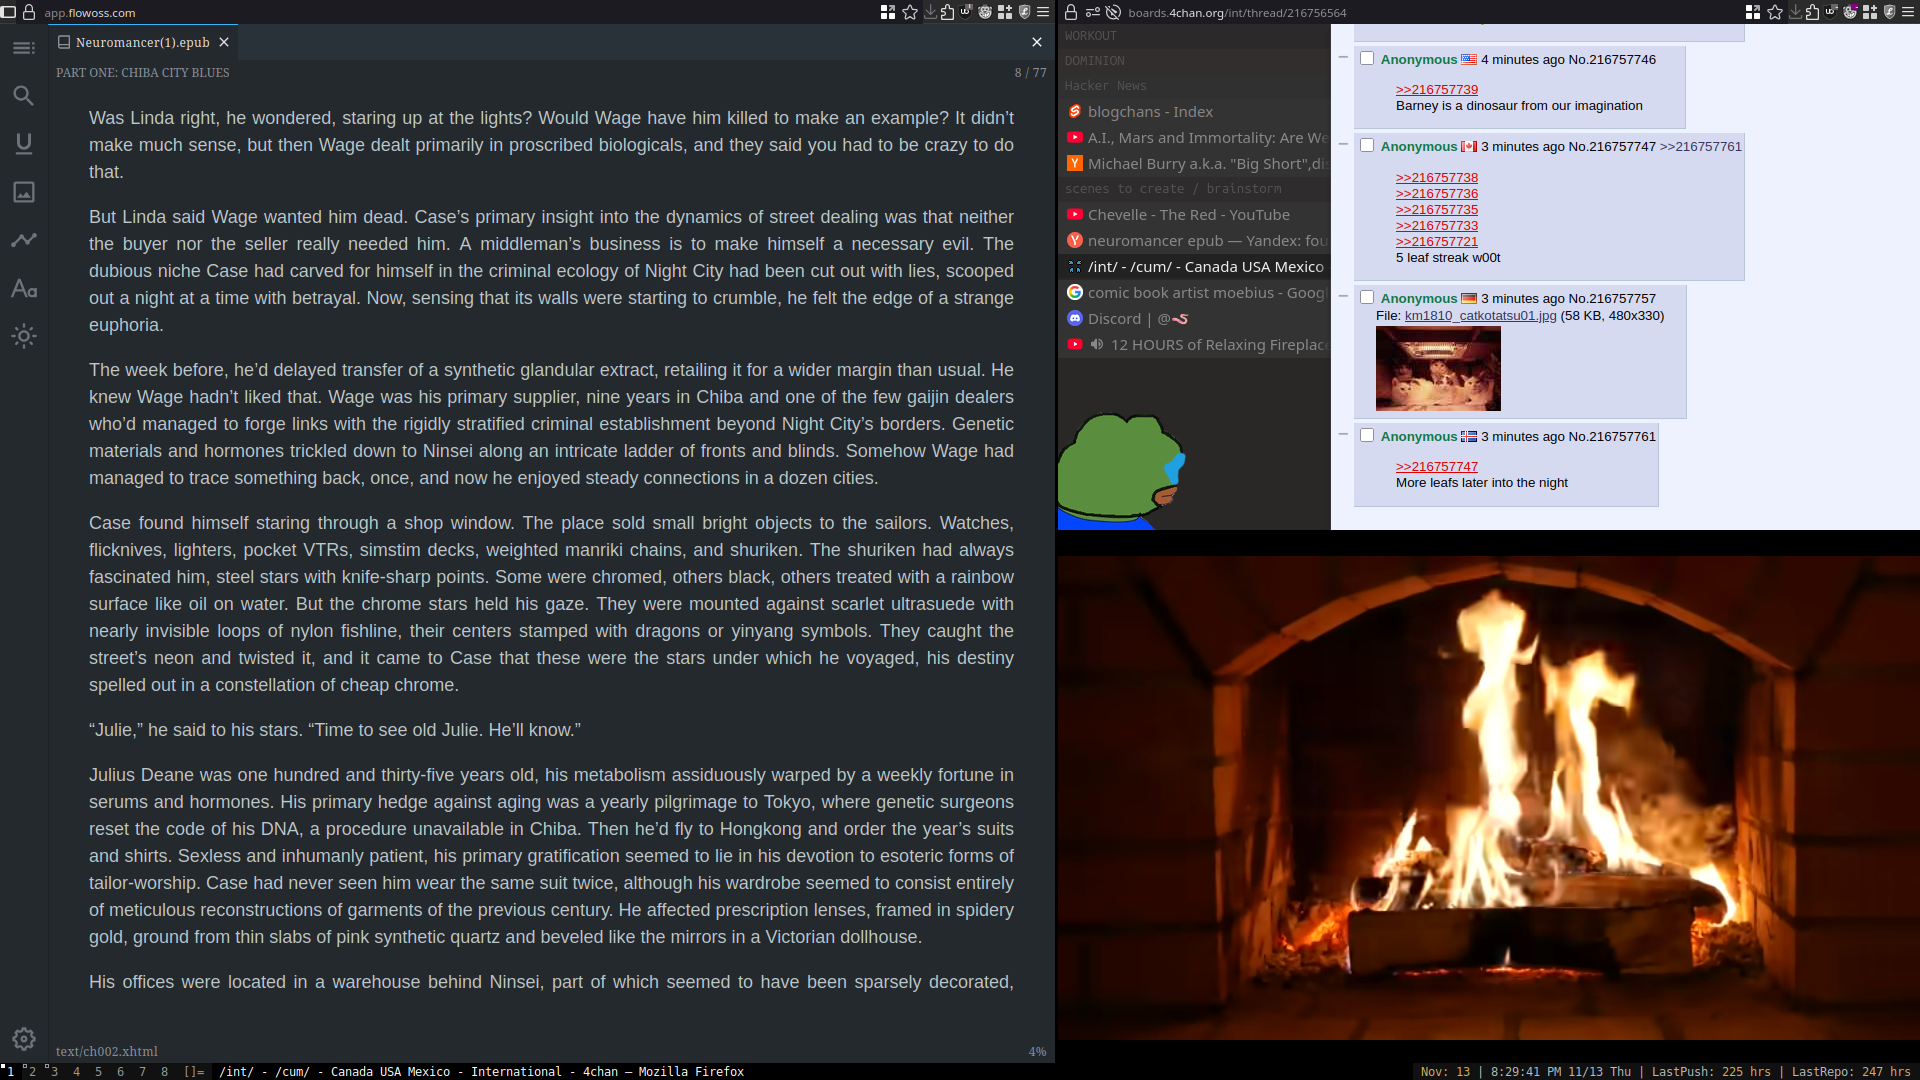Switch to the Chevelle - The Red YouTube tab
1920x1080 pixels.
1188,215
